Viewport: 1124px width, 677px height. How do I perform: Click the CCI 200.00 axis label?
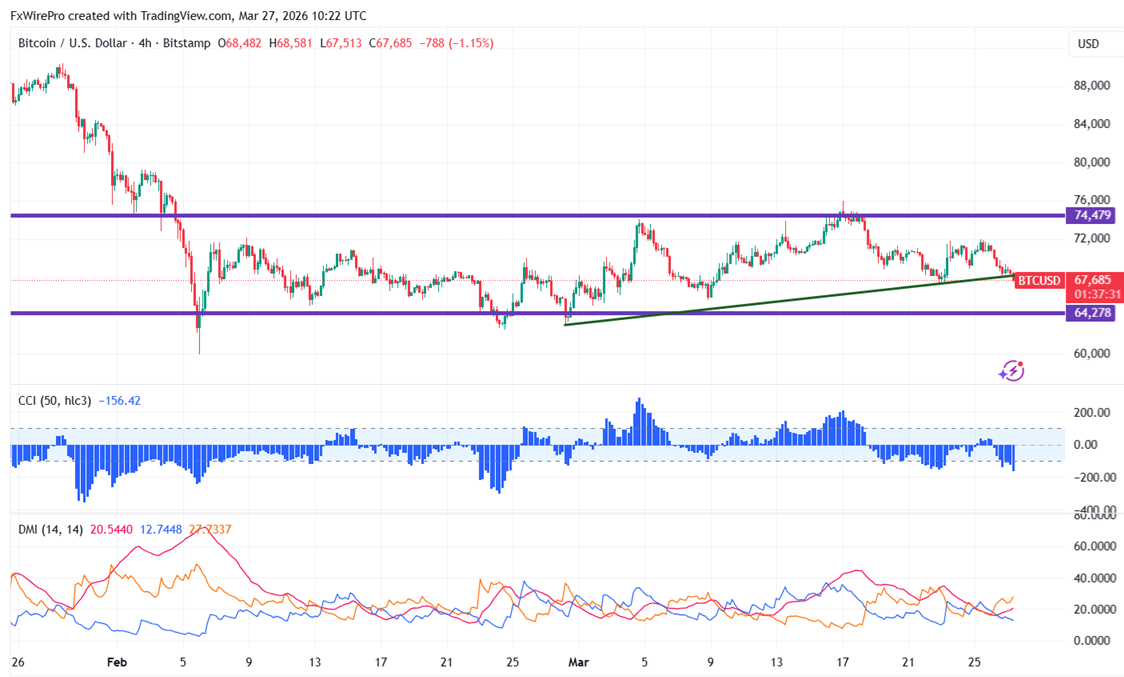point(1090,412)
